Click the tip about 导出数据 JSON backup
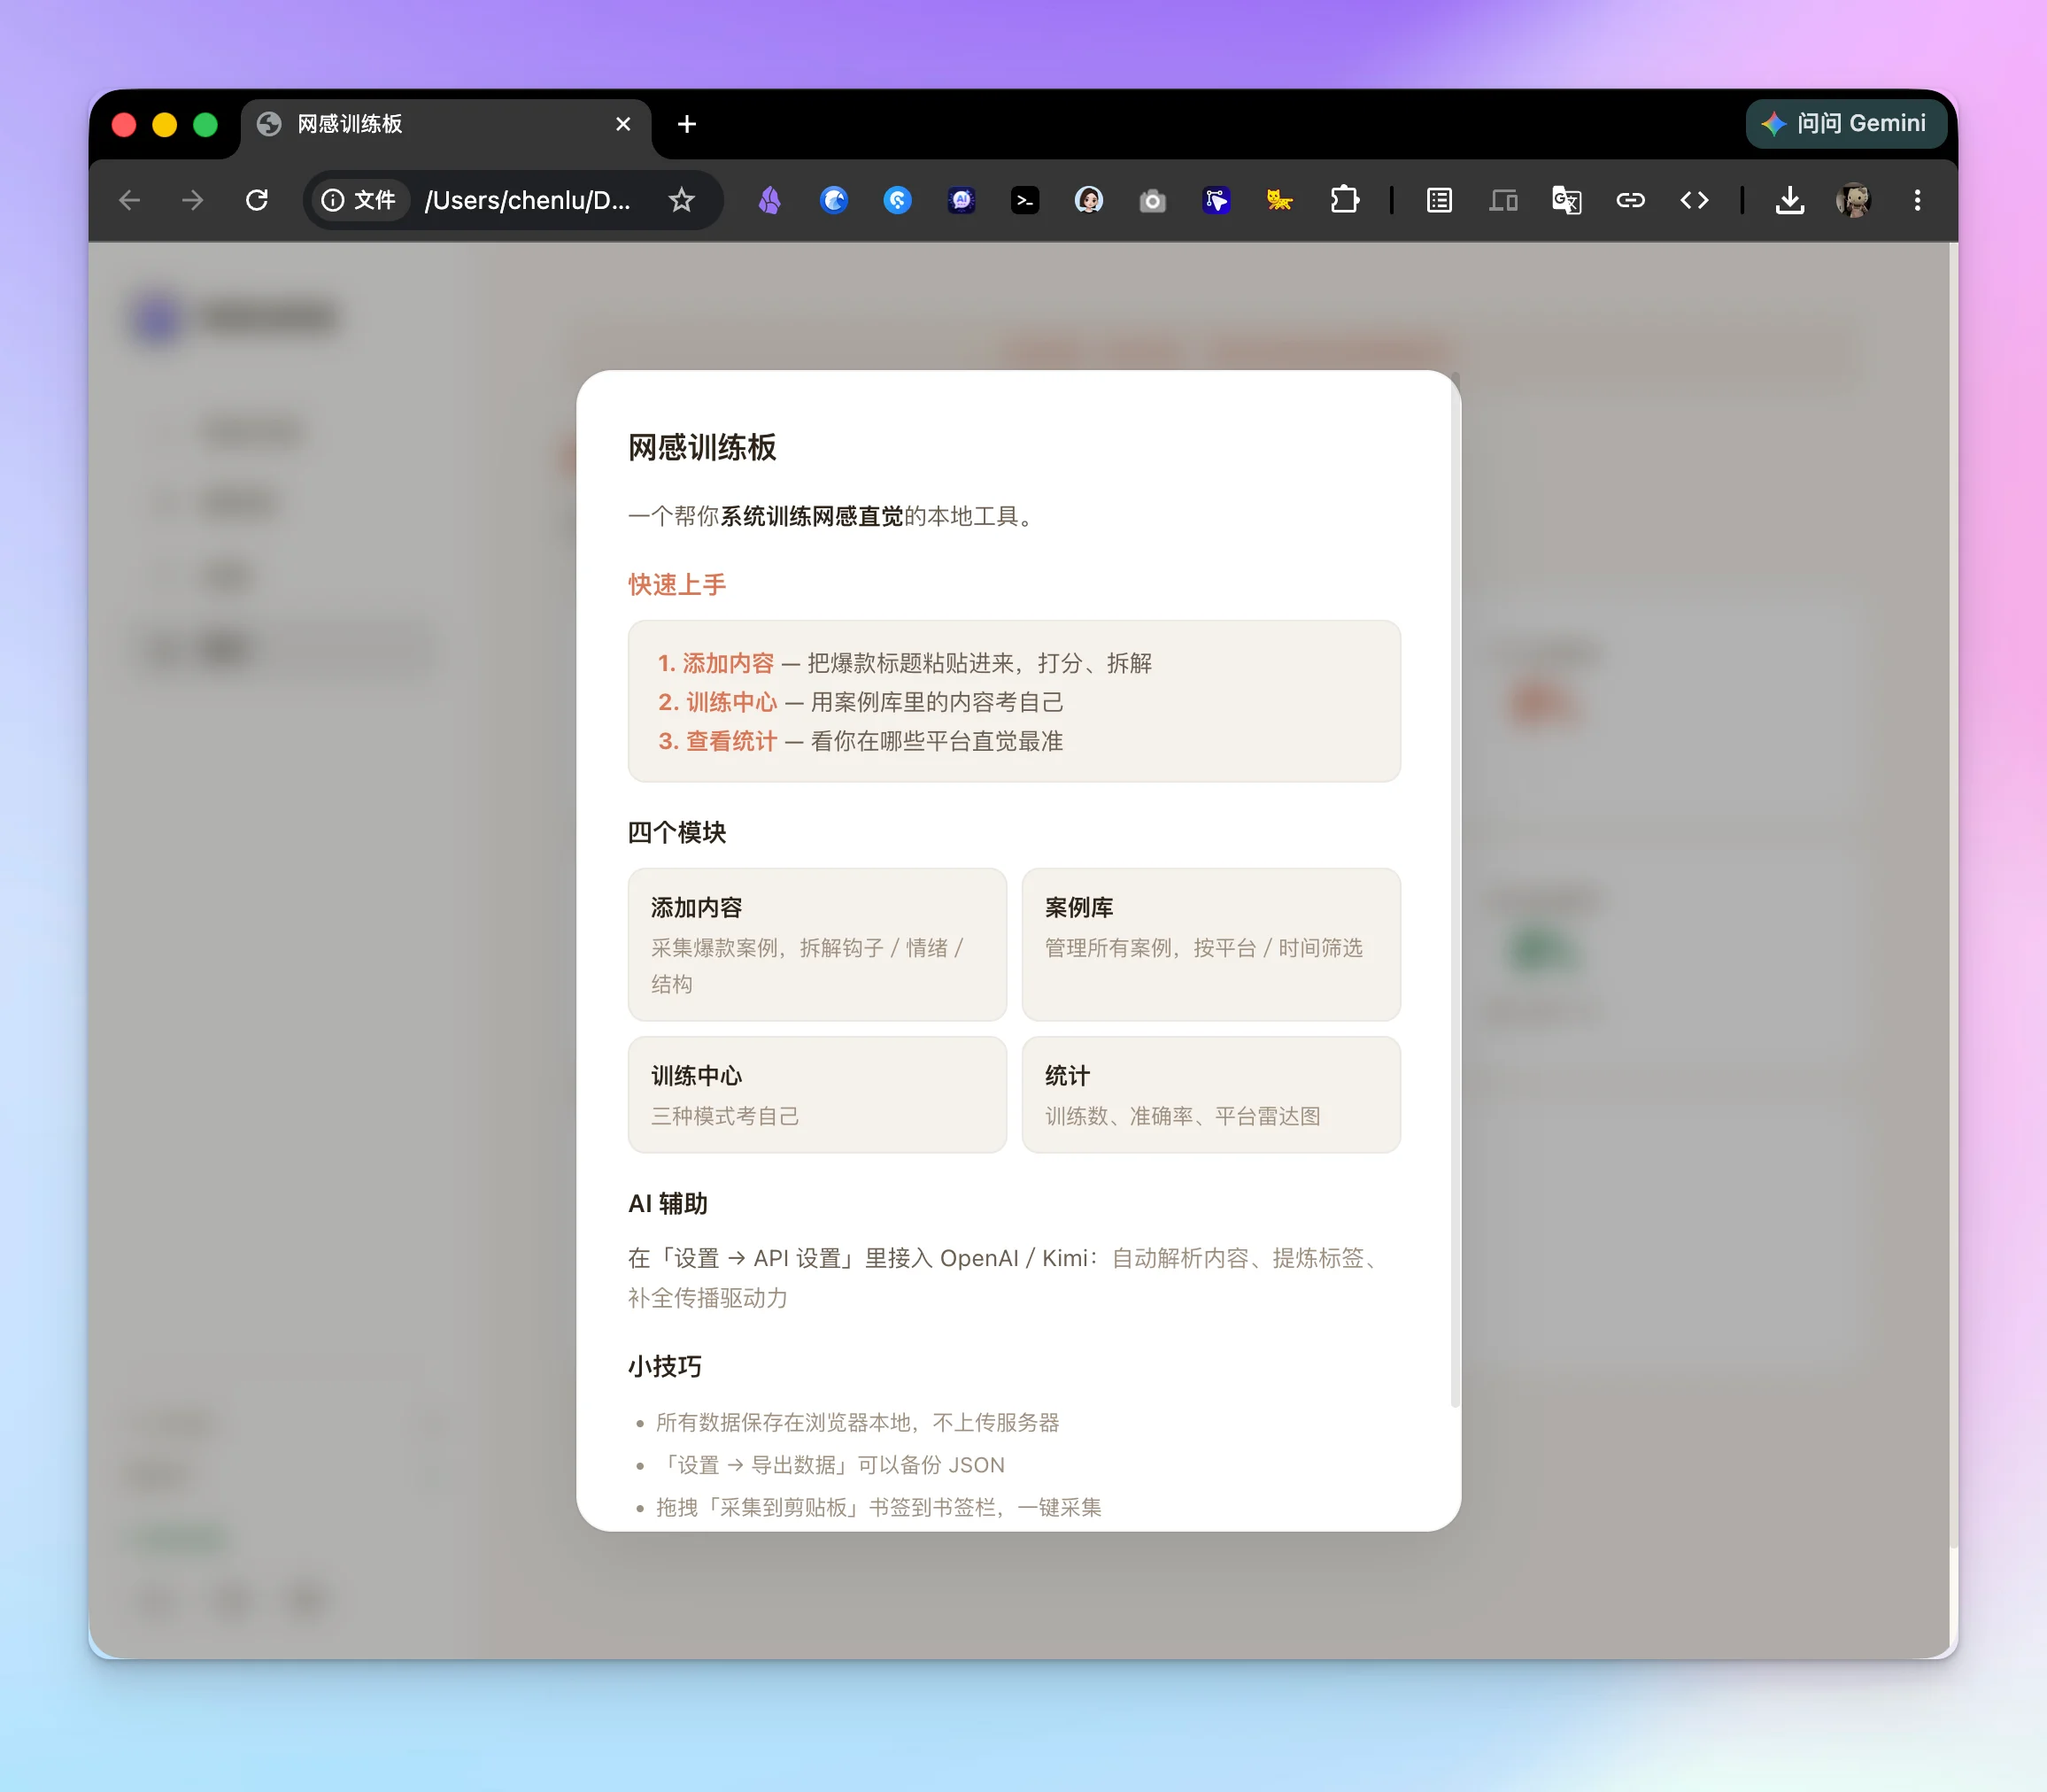The image size is (2047, 1792). (x=830, y=1465)
